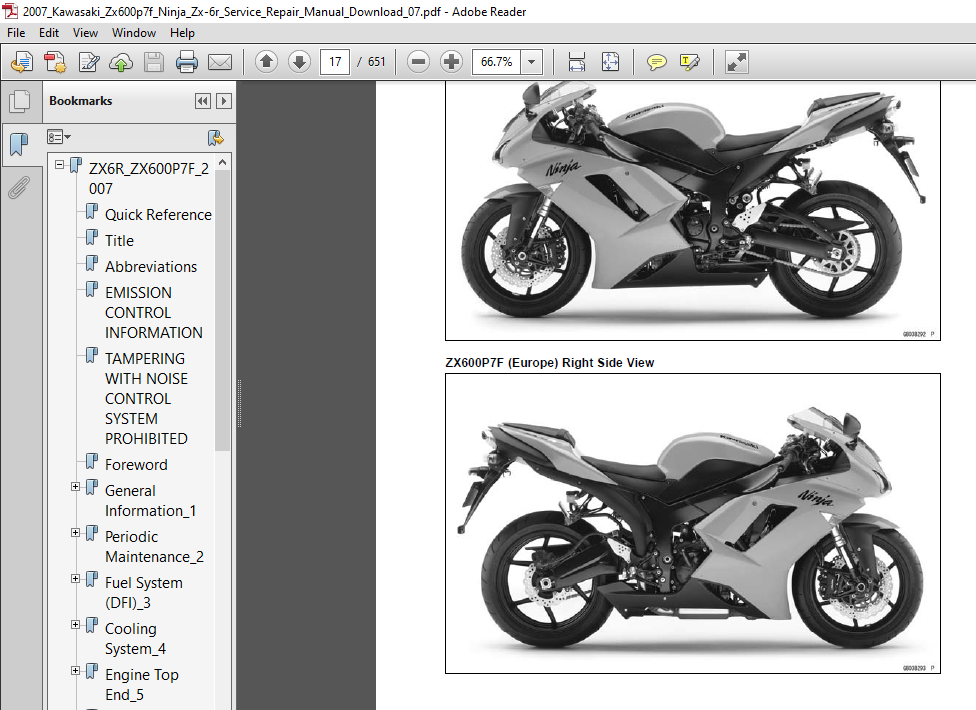Image resolution: width=976 pixels, height=710 pixels.
Task: Open the File menu
Action: click(16, 33)
